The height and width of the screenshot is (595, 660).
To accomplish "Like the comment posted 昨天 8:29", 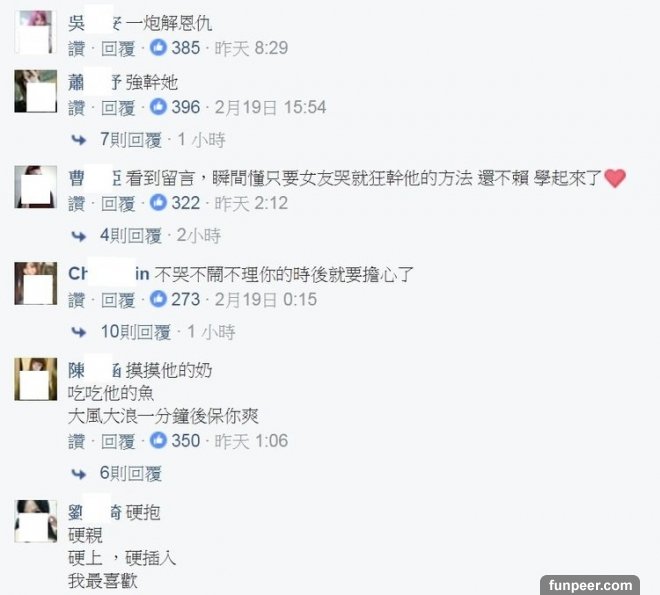I will click(x=77, y=48).
